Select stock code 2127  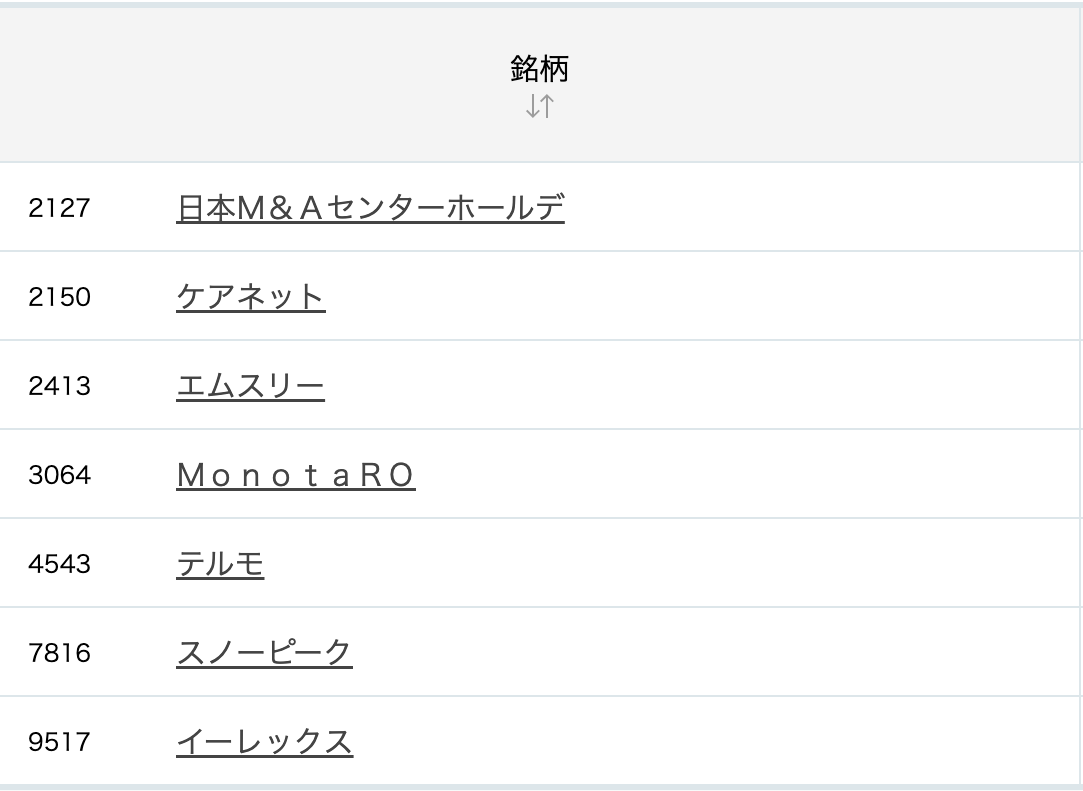[59, 208]
